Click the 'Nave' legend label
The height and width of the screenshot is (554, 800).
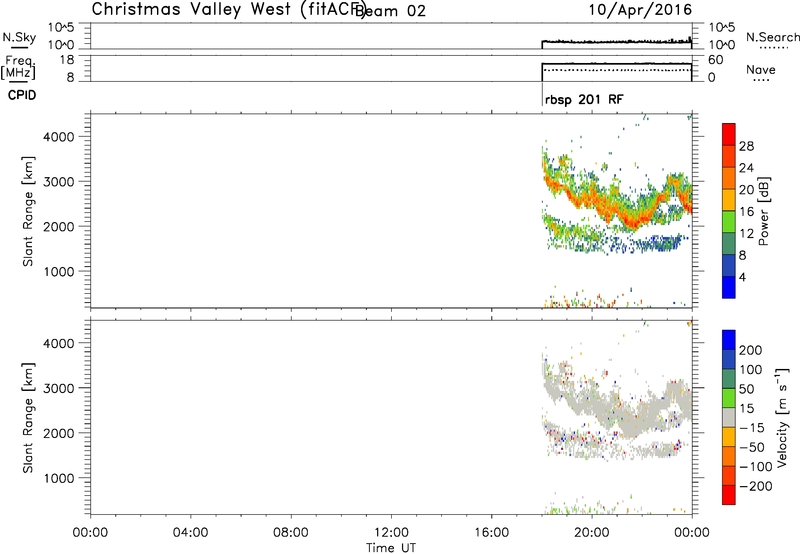pos(760,69)
